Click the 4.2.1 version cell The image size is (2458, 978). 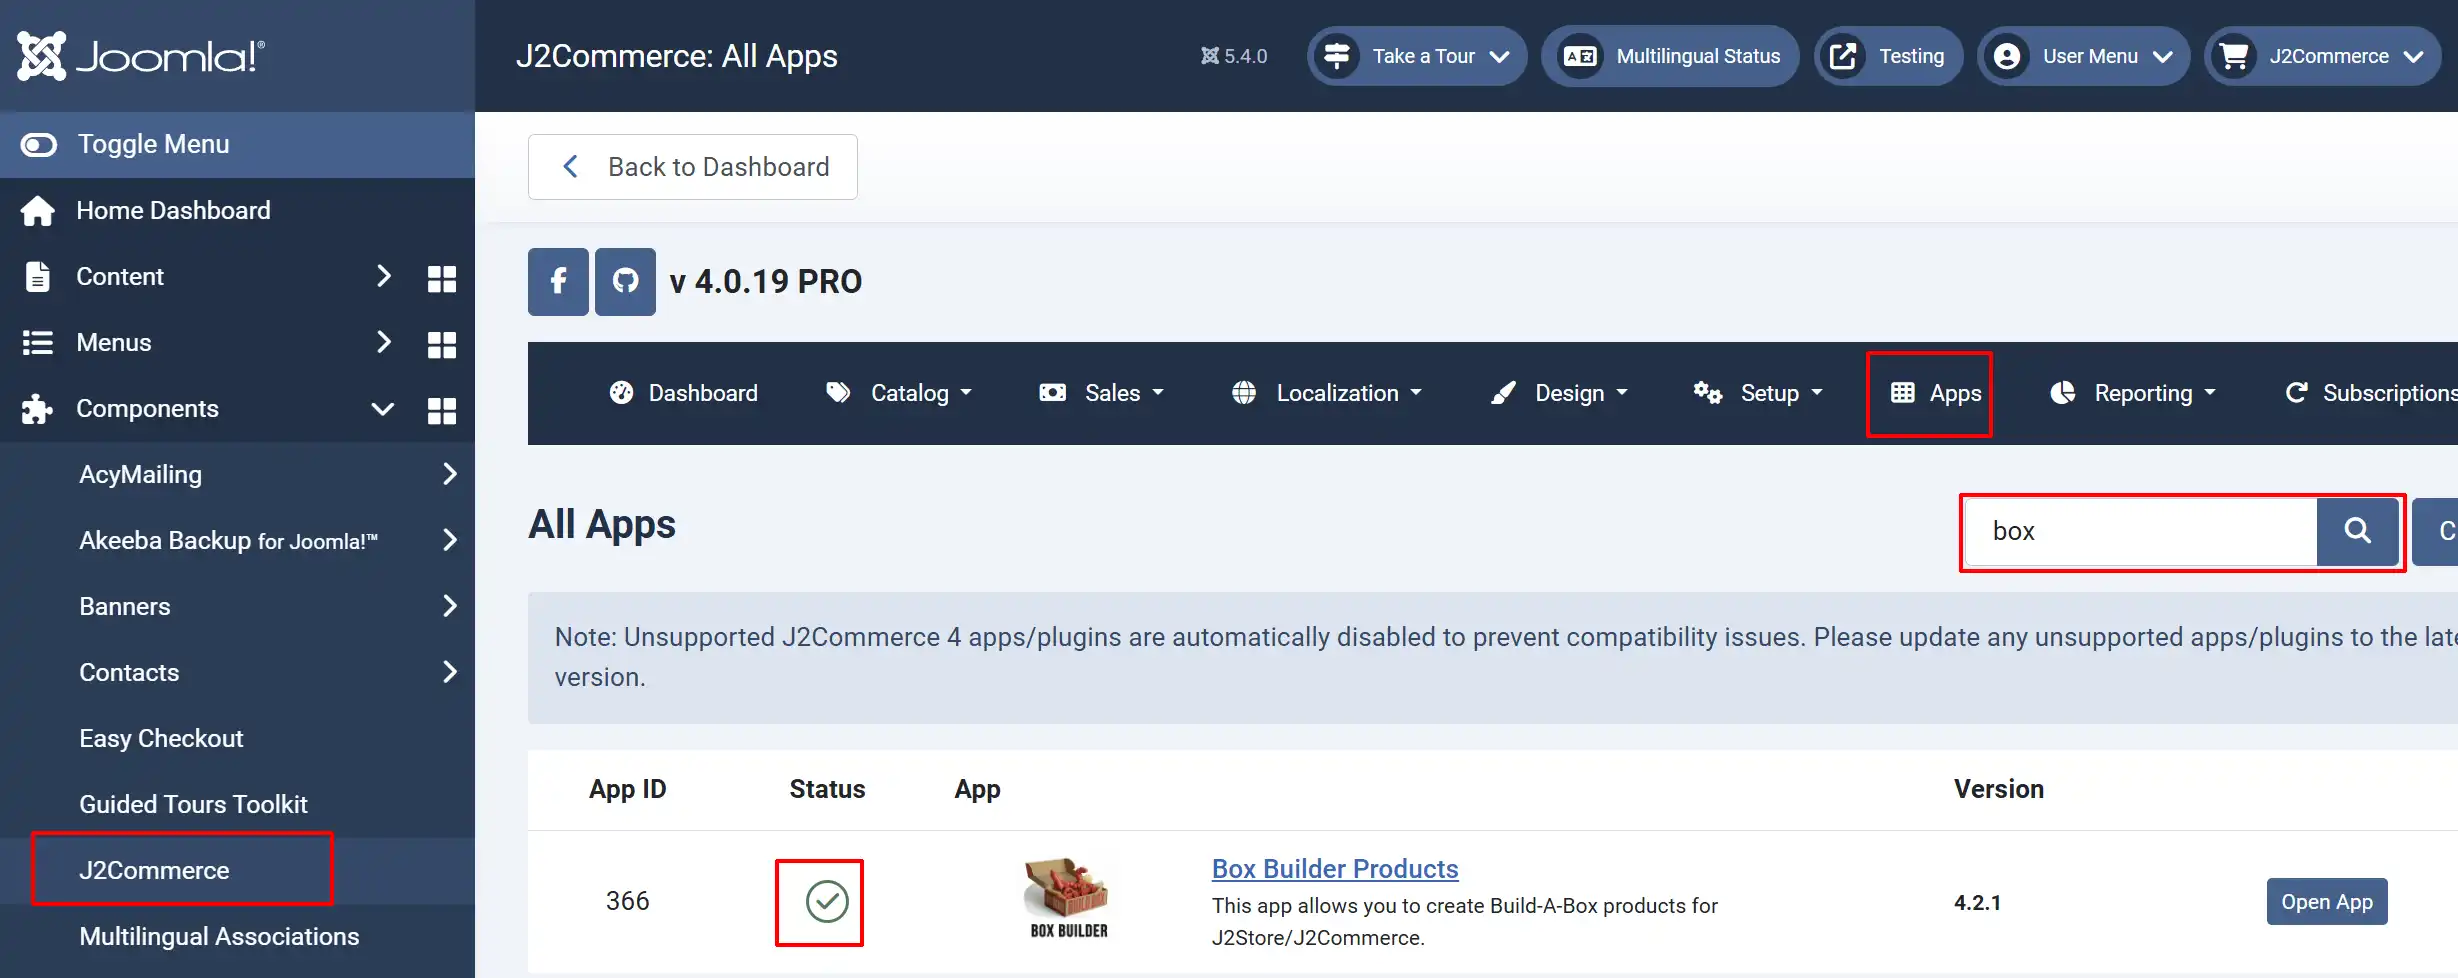[1977, 903]
